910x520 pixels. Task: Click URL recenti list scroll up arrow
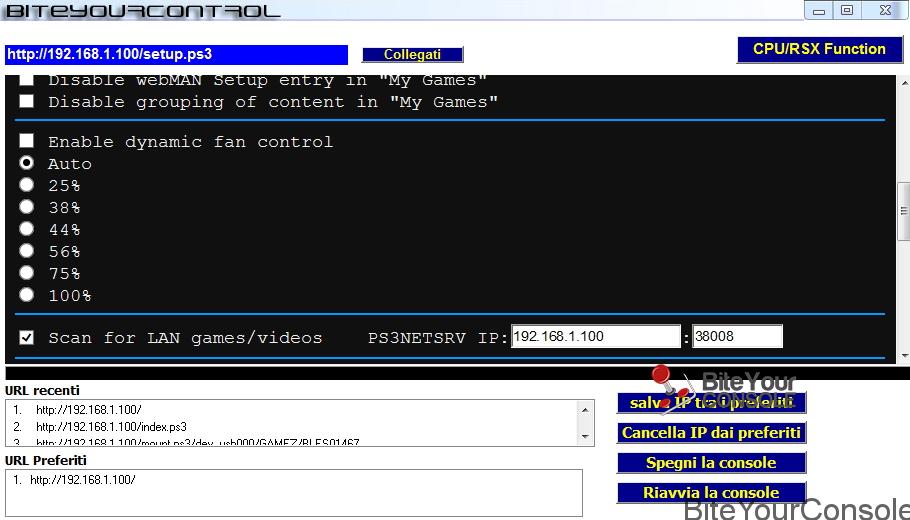585,410
